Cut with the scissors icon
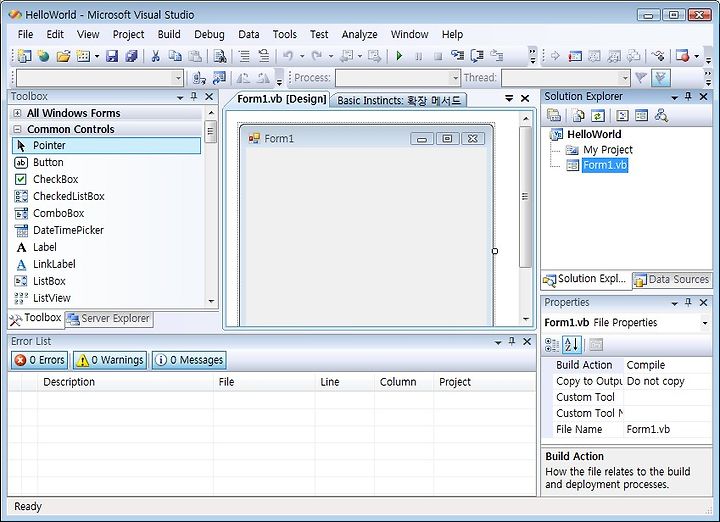The width and height of the screenshot is (720, 522). click(156, 56)
